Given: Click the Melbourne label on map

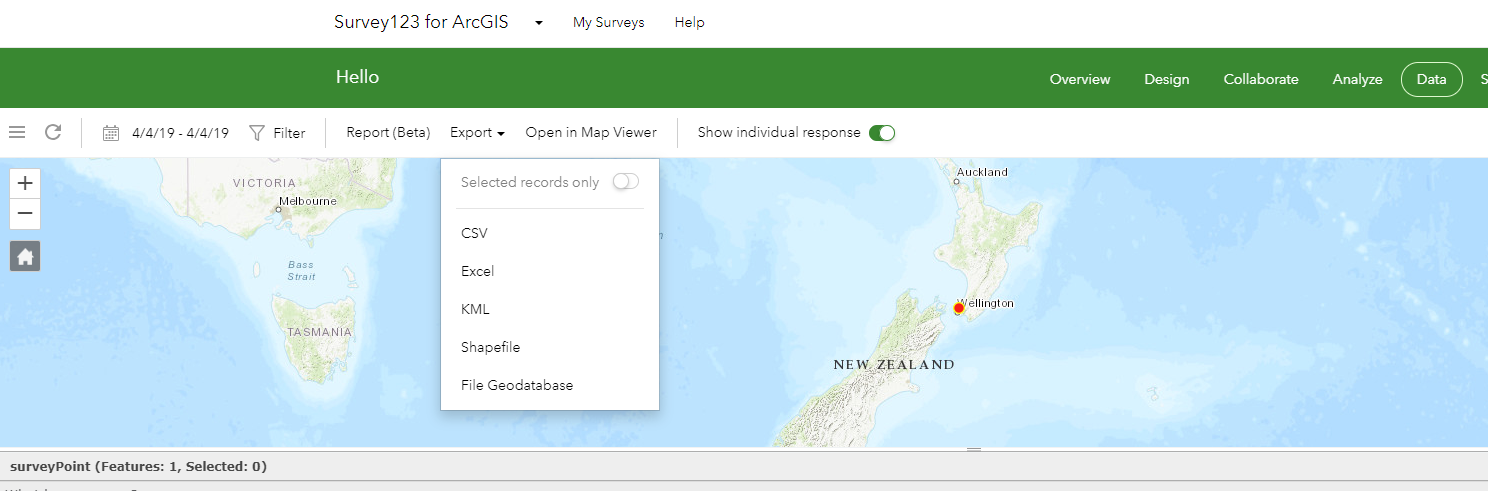Looking at the screenshot, I should (309, 201).
